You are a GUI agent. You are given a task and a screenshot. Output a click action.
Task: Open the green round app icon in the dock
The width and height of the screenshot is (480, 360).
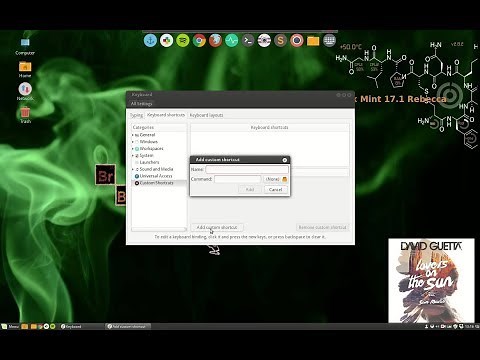click(183, 41)
